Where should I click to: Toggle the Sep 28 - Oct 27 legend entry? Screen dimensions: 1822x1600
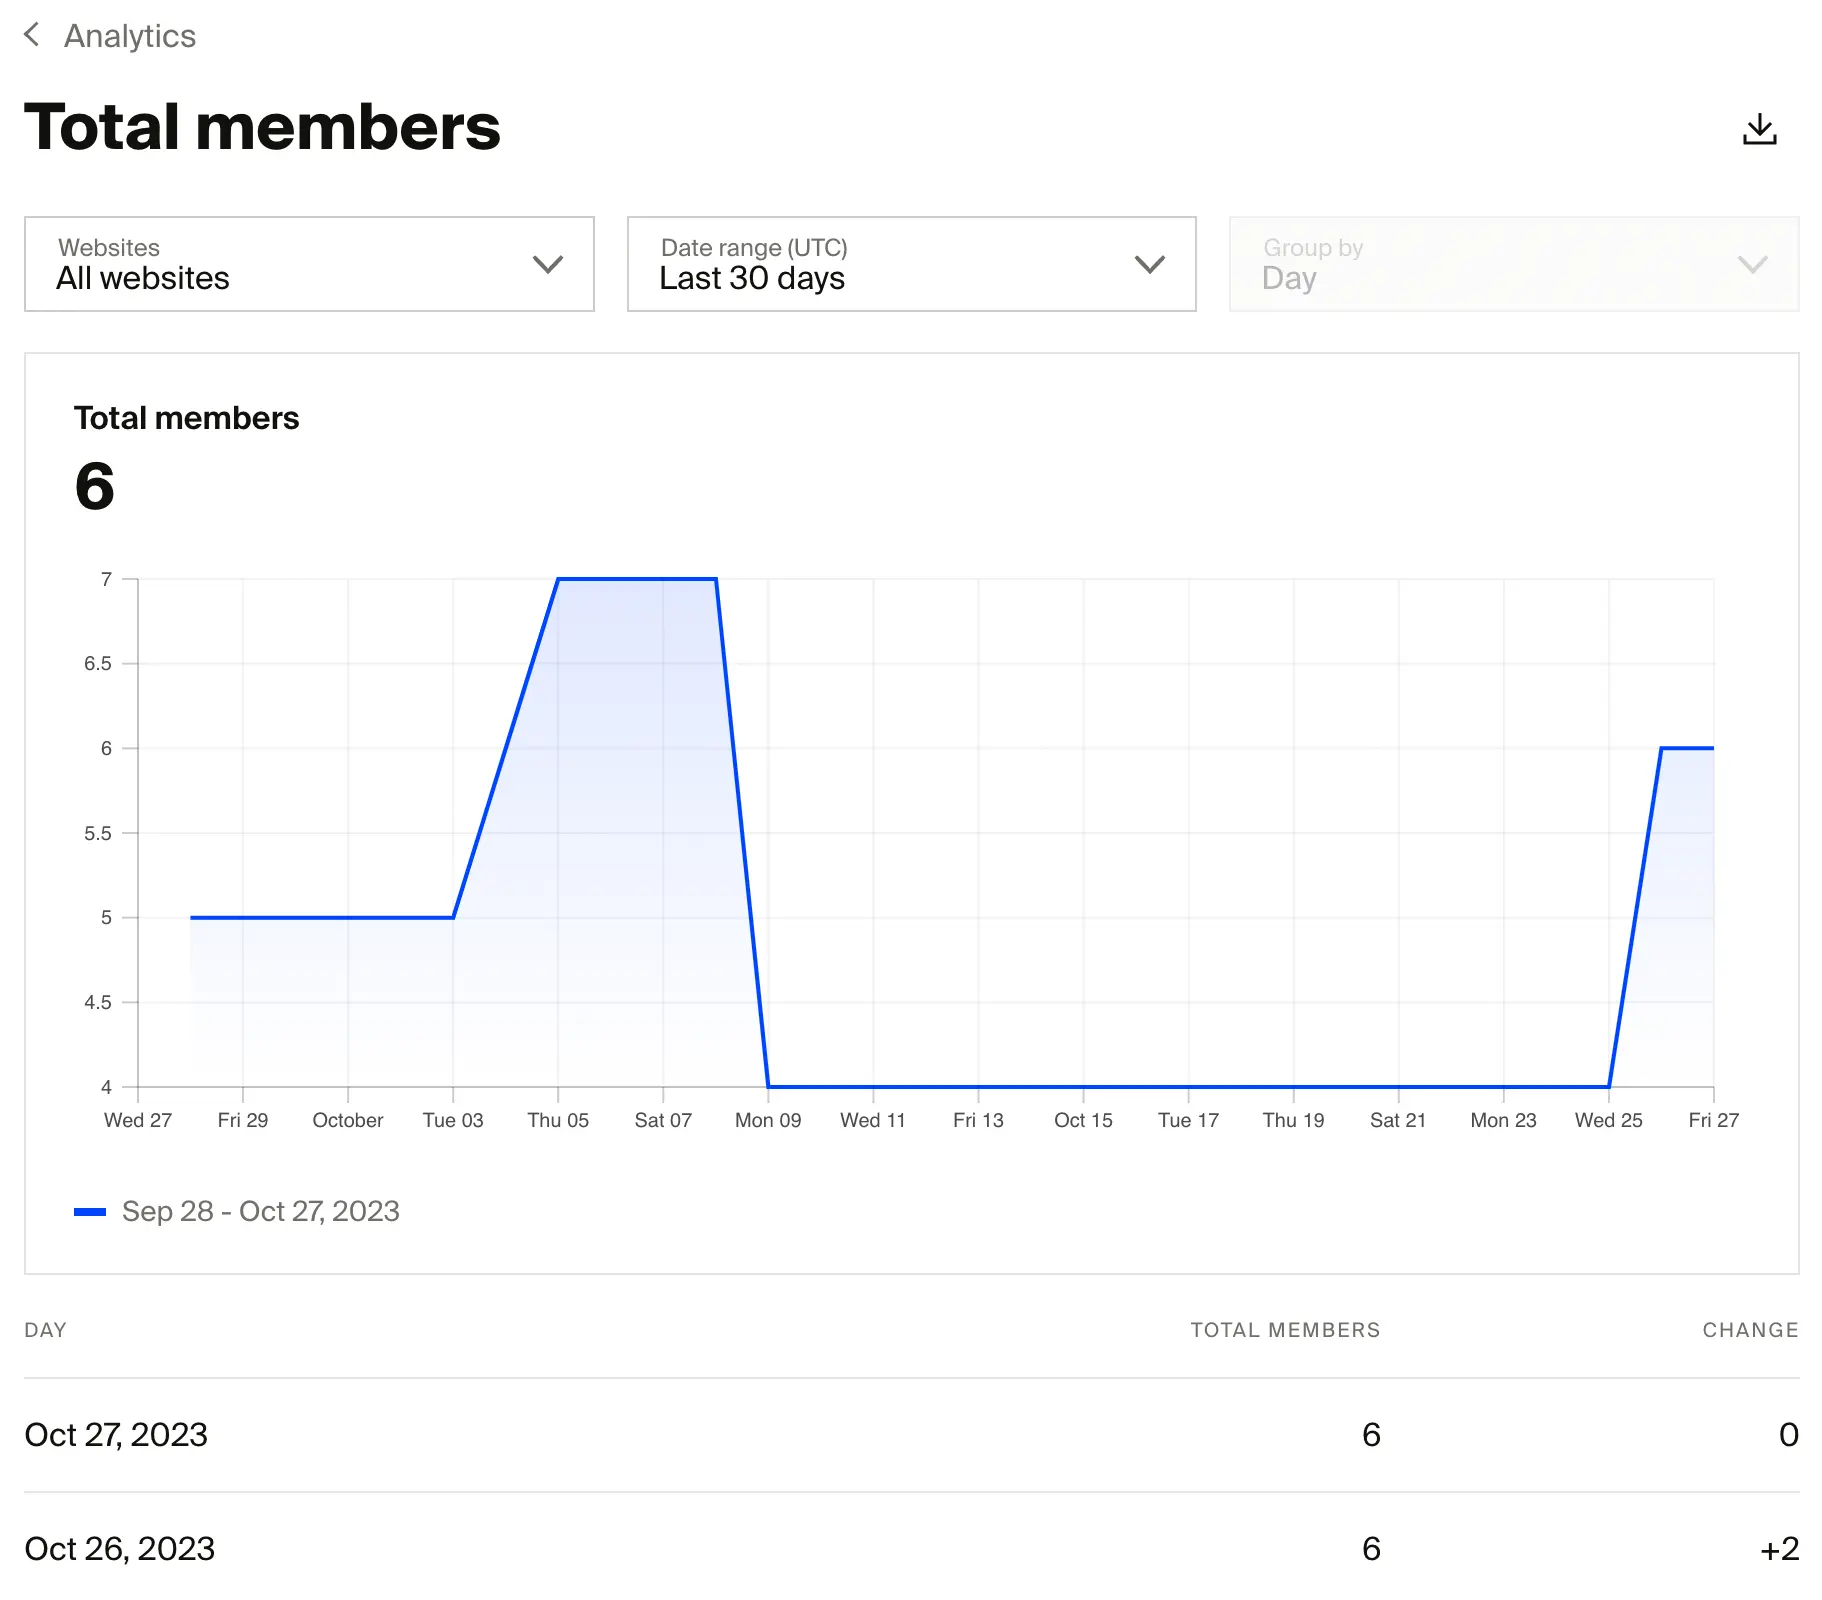260,1211
